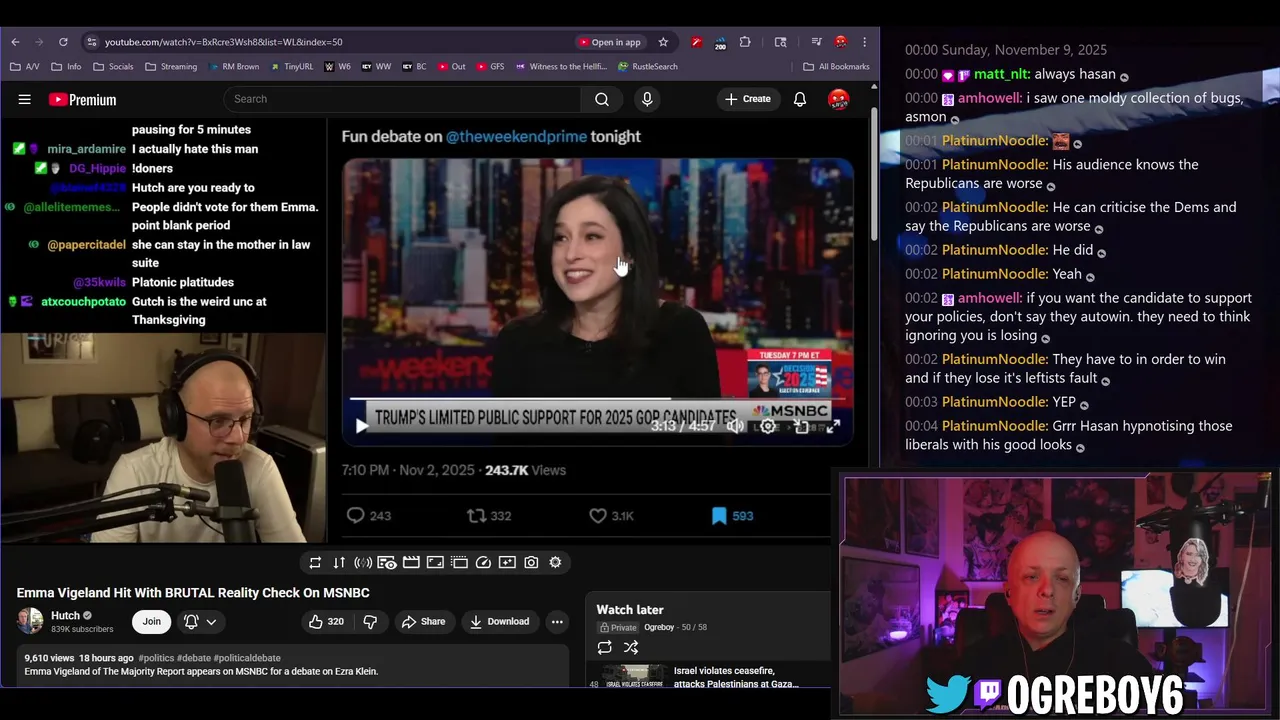This screenshot has height=720, width=1280.
Task: Open the Israel violates ceasefire playlist video
Action: (x=710, y=677)
